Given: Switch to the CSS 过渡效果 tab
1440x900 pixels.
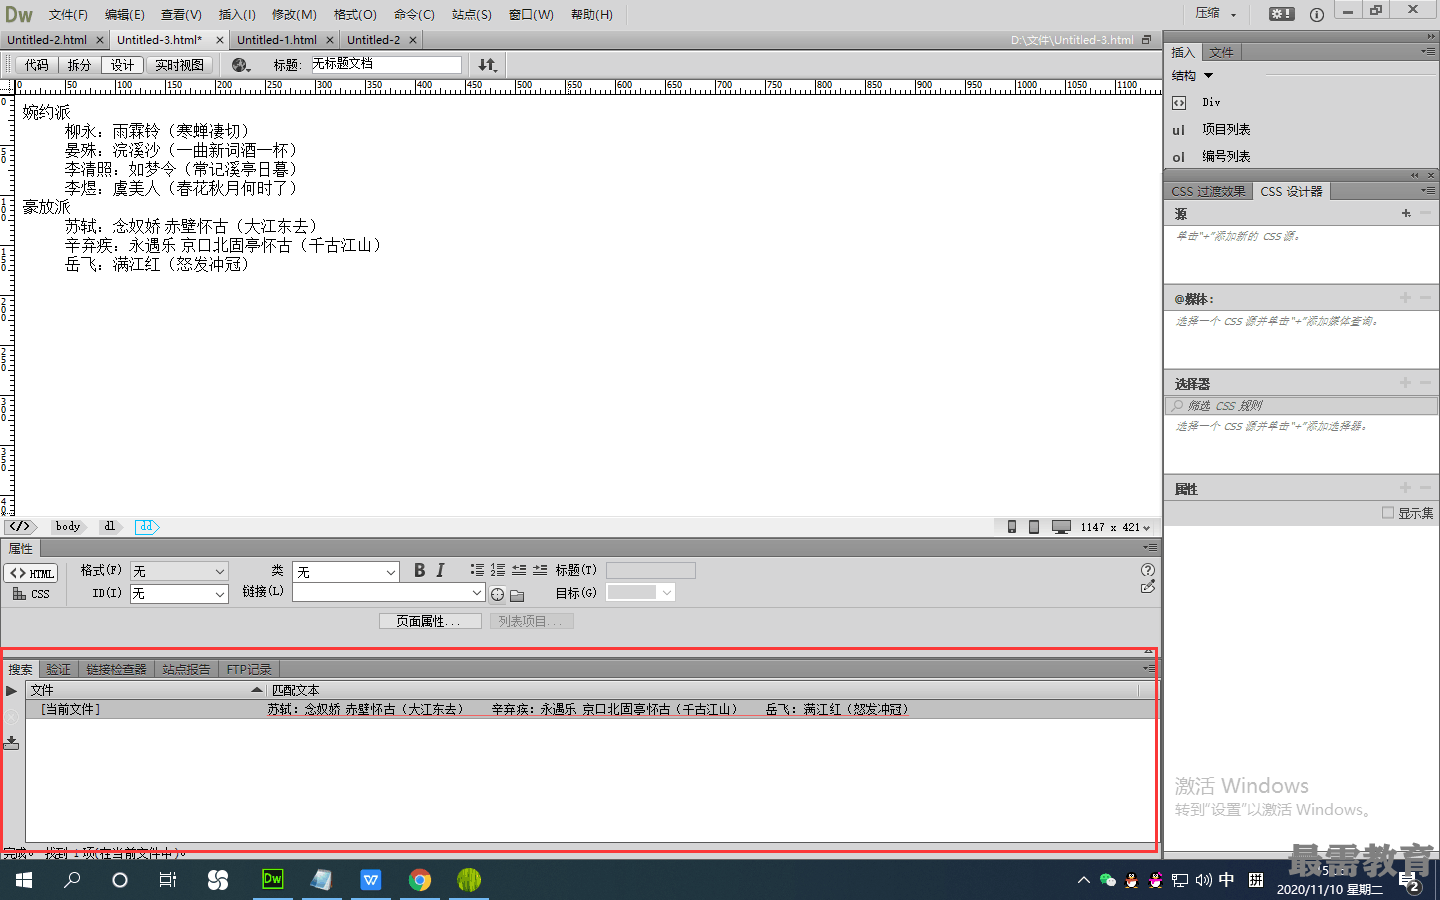Looking at the screenshot, I should click(x=1209, y=191).
